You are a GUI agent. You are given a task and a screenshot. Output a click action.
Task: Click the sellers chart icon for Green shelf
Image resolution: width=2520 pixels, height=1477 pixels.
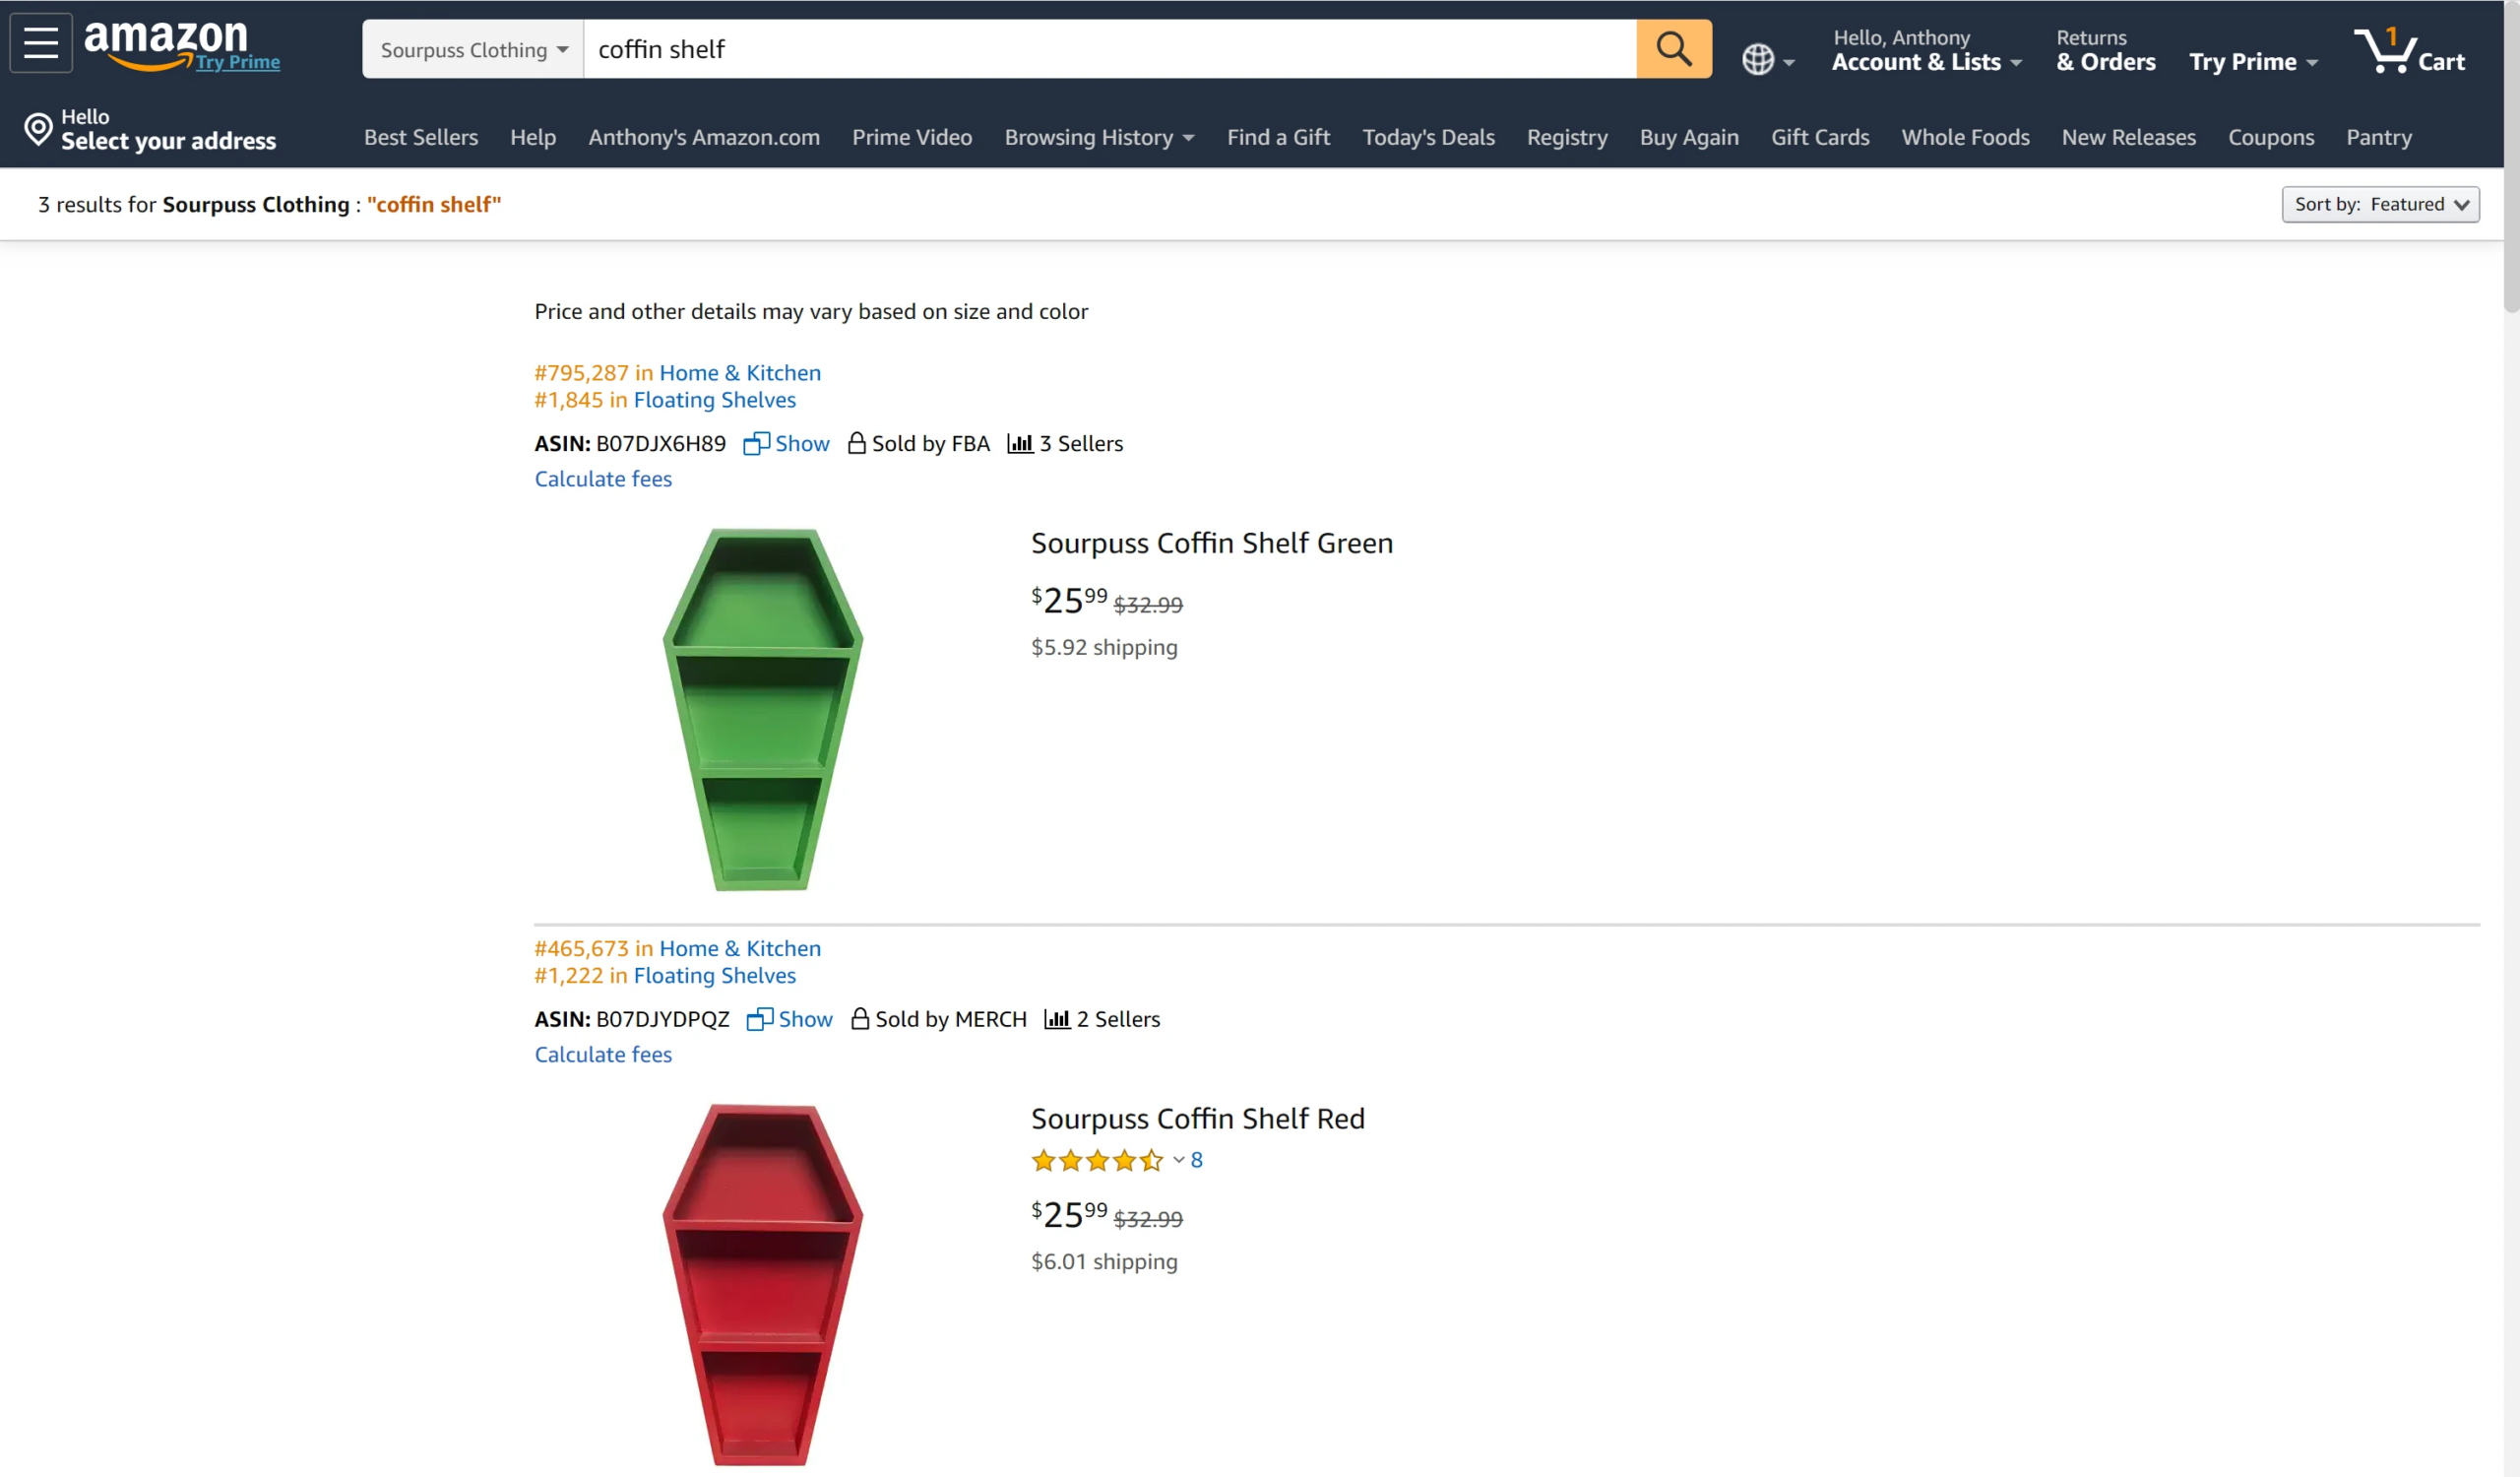[x=1019, y=443]
